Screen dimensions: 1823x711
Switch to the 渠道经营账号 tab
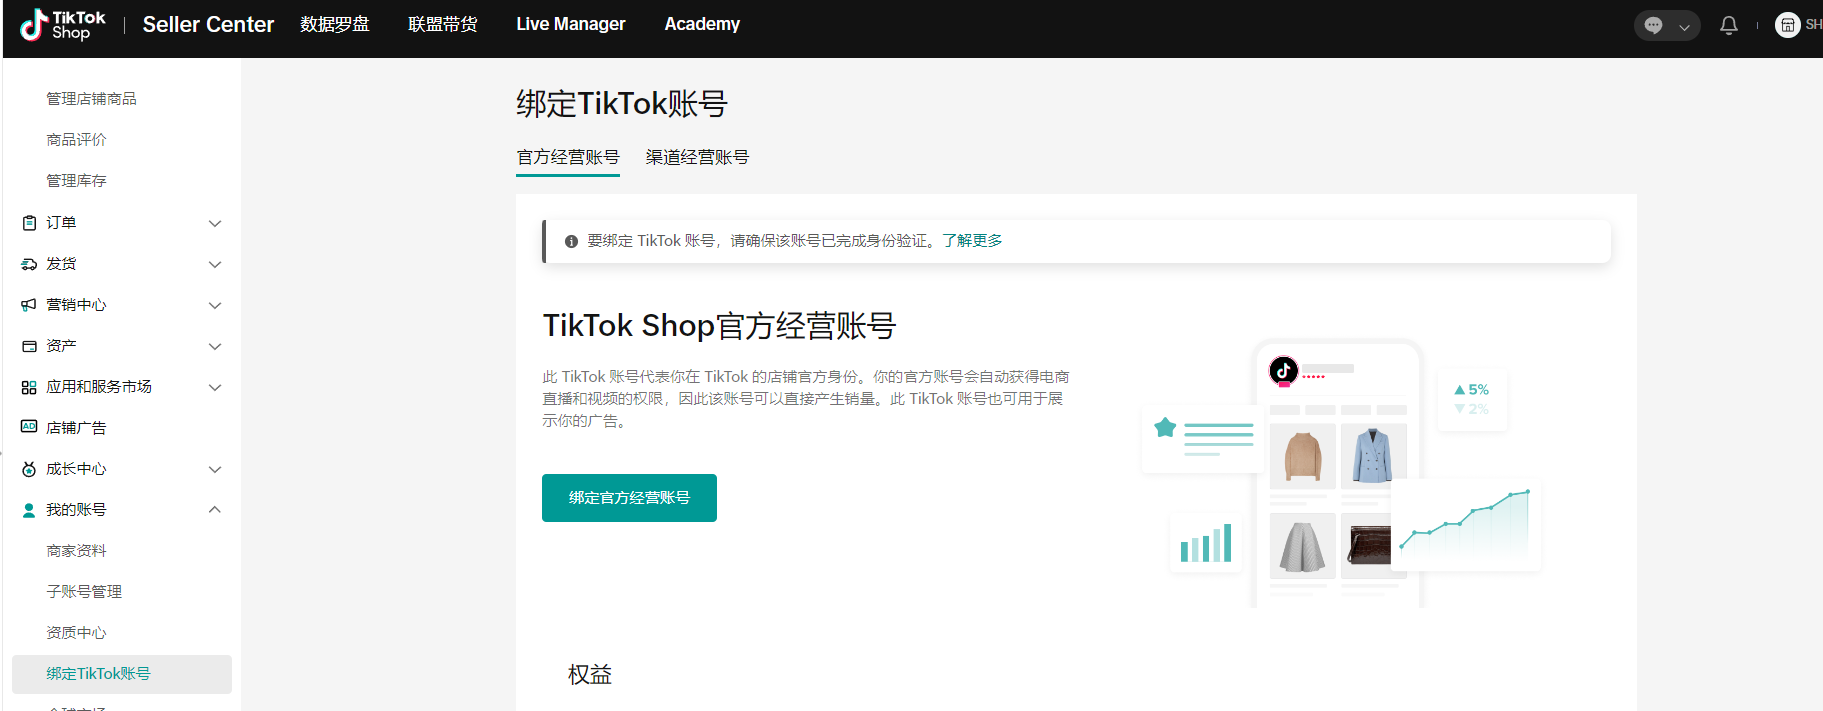[x=697, y=158]
